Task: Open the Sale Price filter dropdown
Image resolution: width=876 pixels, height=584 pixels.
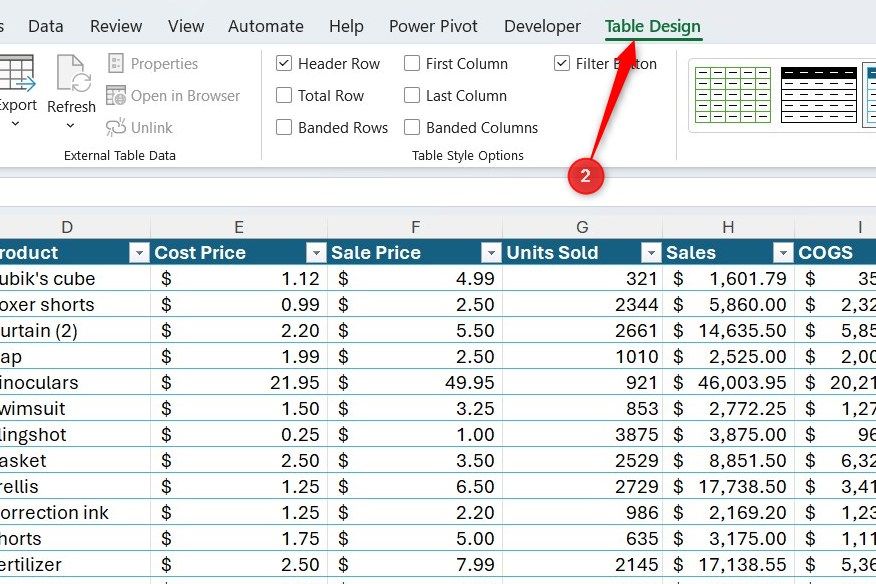Action: (x=491, y=253)
